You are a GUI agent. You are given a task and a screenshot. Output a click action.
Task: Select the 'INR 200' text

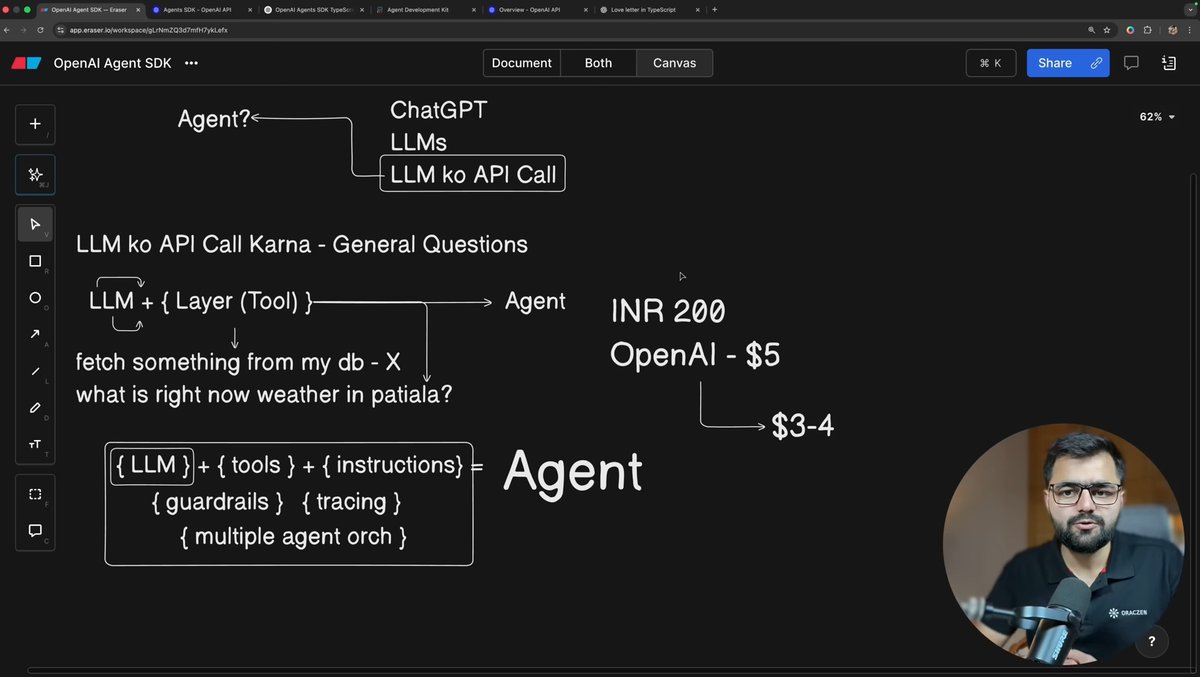click(x=668, y=312)
